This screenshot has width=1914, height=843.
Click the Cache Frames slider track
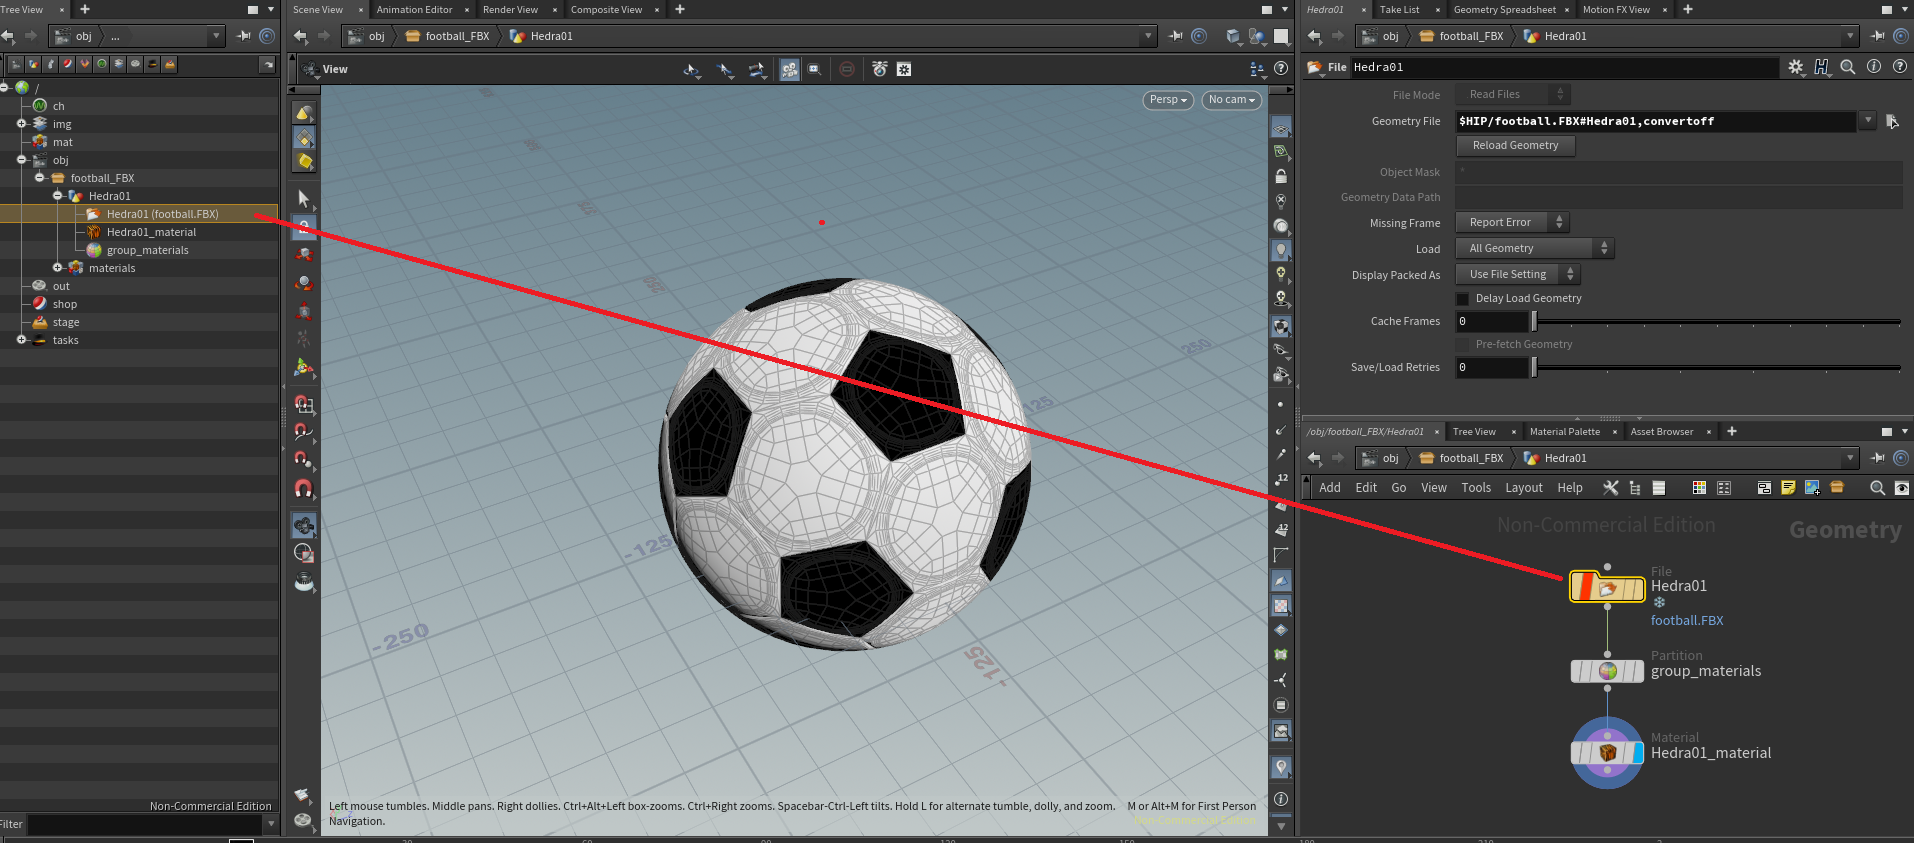tap(1715, 322)
